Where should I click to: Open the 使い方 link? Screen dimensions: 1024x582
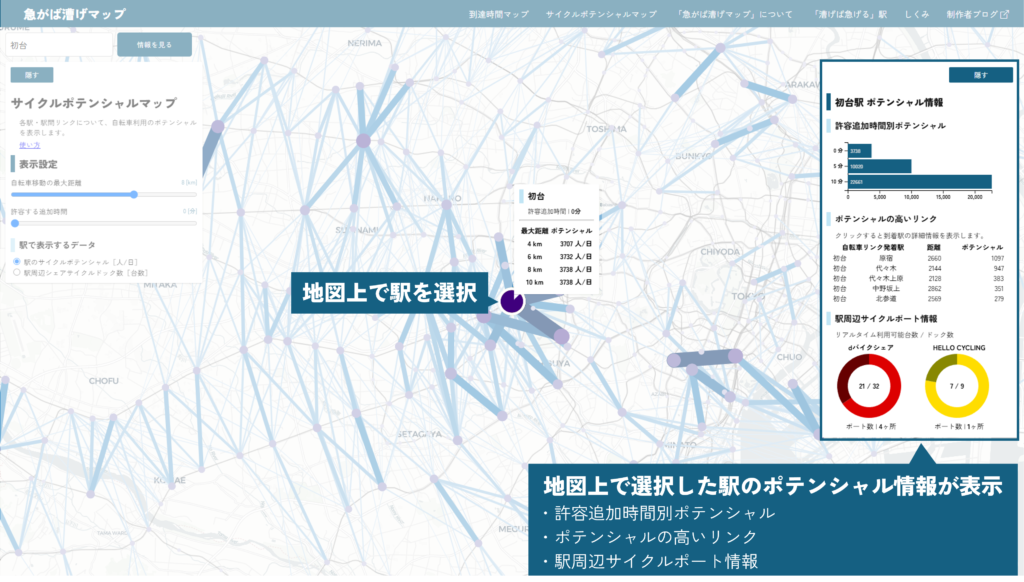29,145
